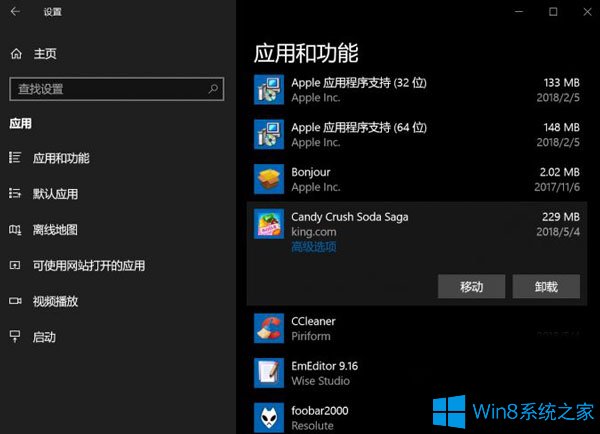The height and width of the screenshot is (434, 600).
Task: Select the EmEditor 9.16 entry name
Action: [324, 366]
